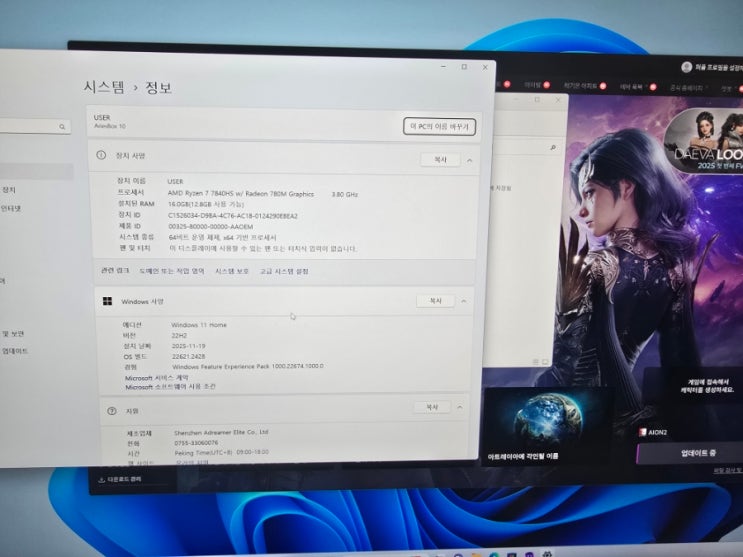Click the Settings sidebar search field

pyautogui.click(x=35, y=127)
